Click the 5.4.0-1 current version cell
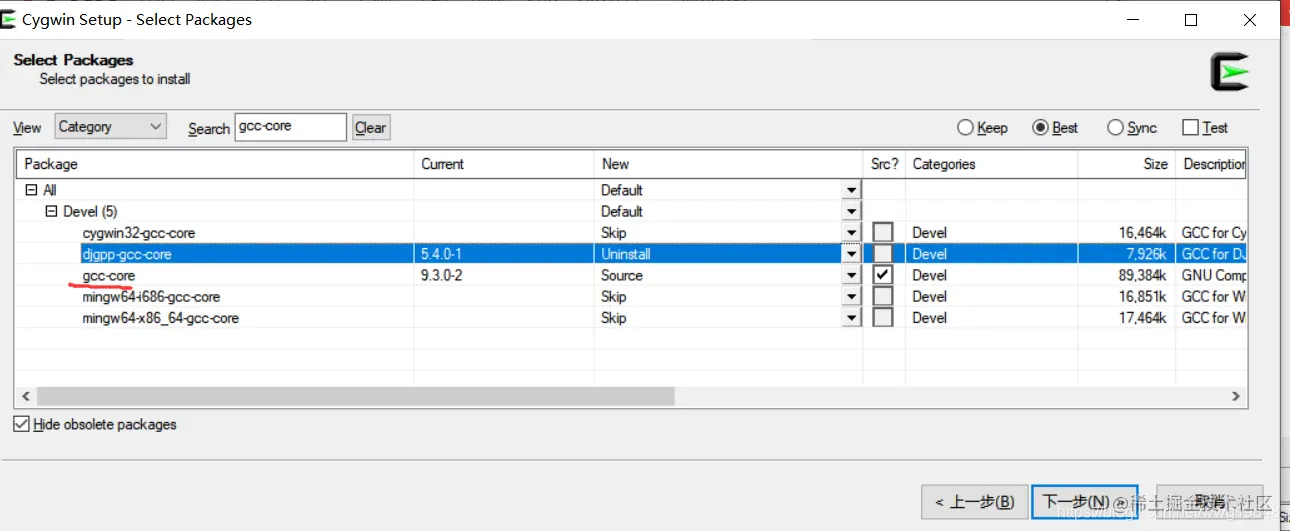Screen dimensions: 1290x531 441,254
